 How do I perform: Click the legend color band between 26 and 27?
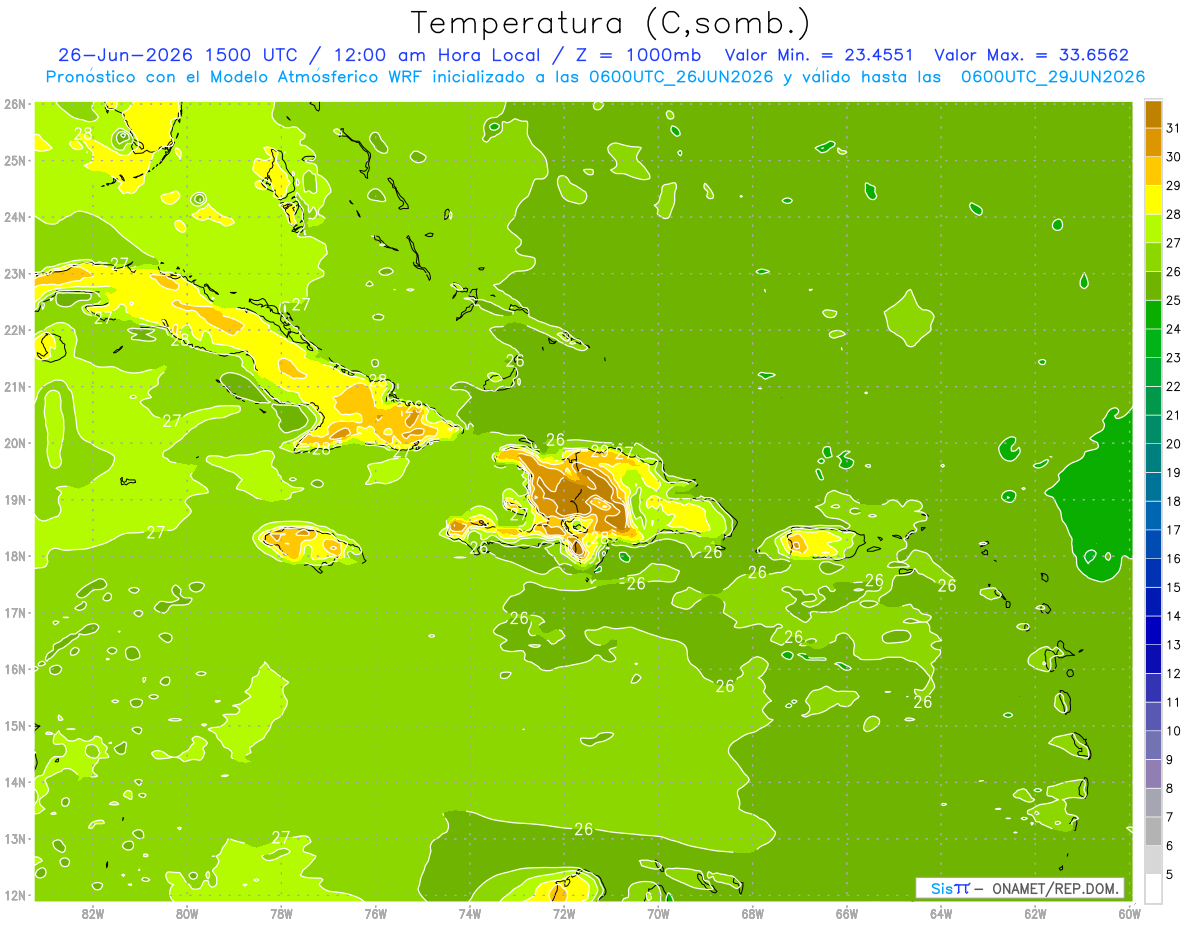pos(1153,257)
